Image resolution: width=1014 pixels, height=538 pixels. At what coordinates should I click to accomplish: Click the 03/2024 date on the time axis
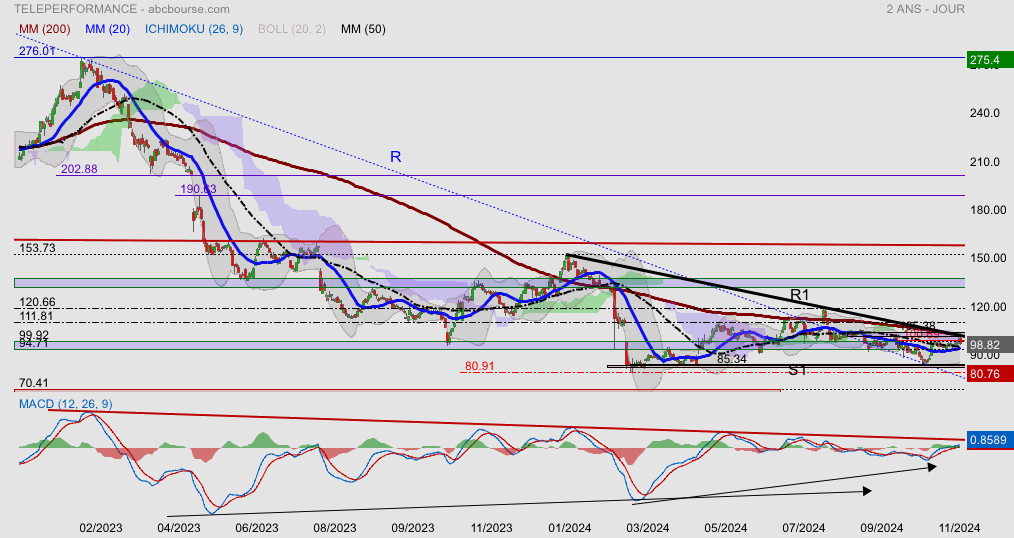click(647, 528)
